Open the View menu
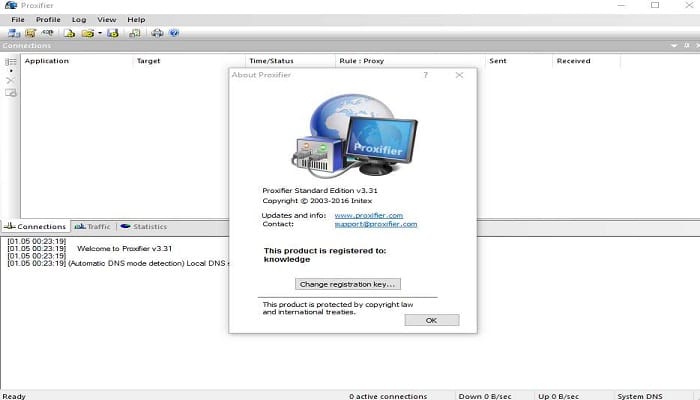Image resolution: width=700 pixels, height=400 pixels. tap(107, 20)
